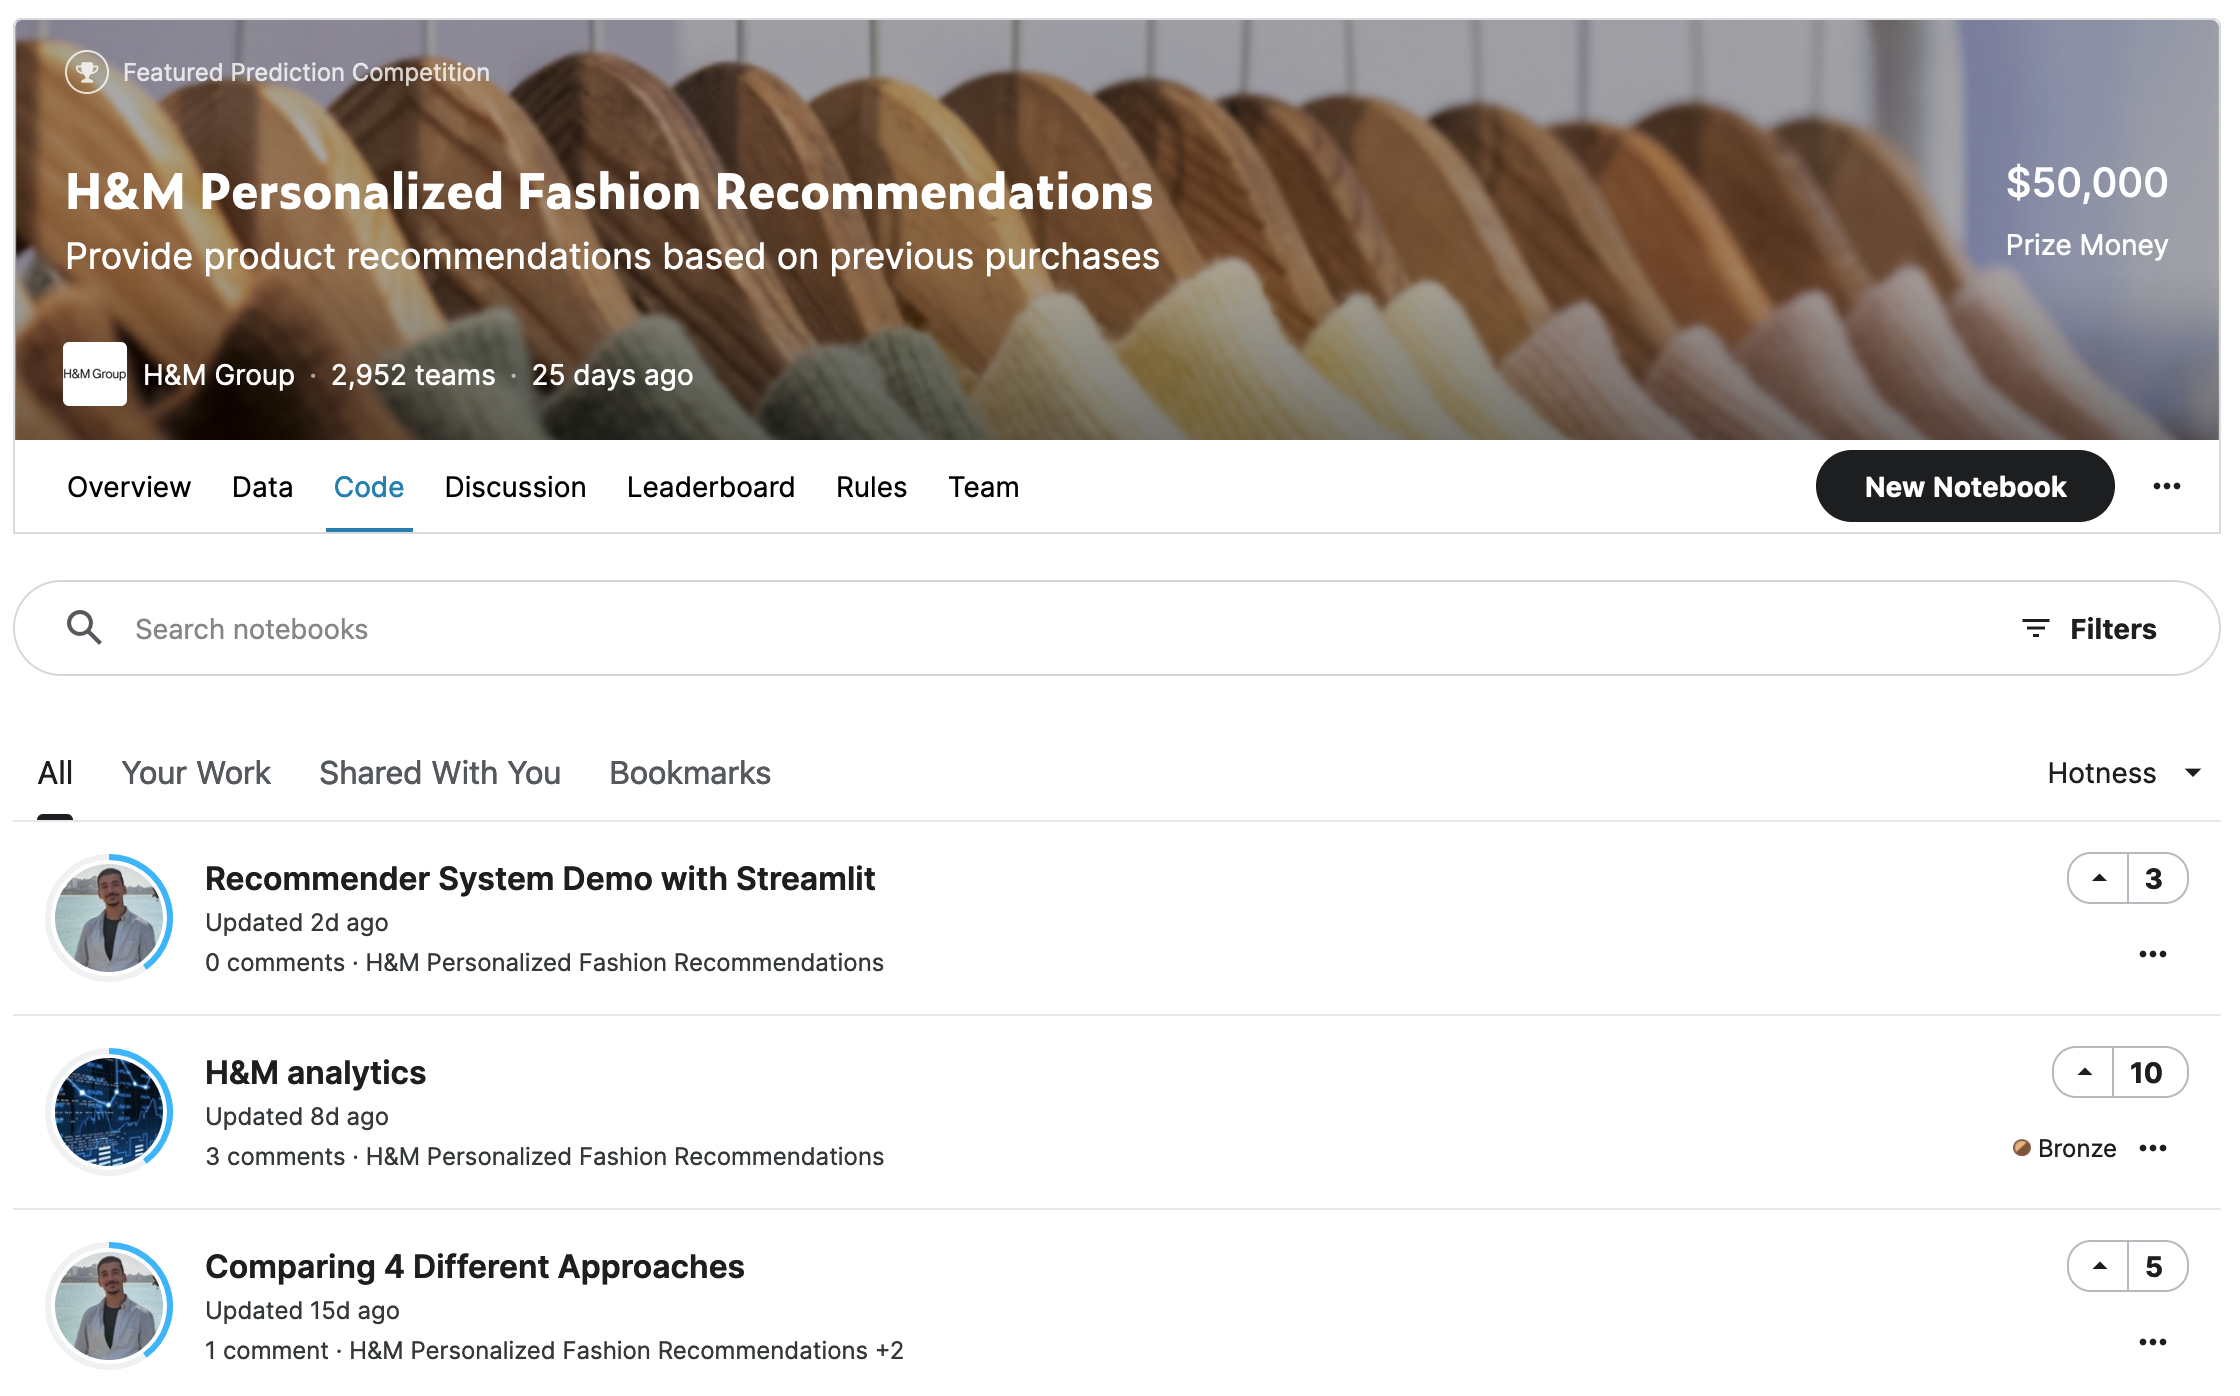
Task: Expand the Hotness sort dropdown
Action: 2101,773
